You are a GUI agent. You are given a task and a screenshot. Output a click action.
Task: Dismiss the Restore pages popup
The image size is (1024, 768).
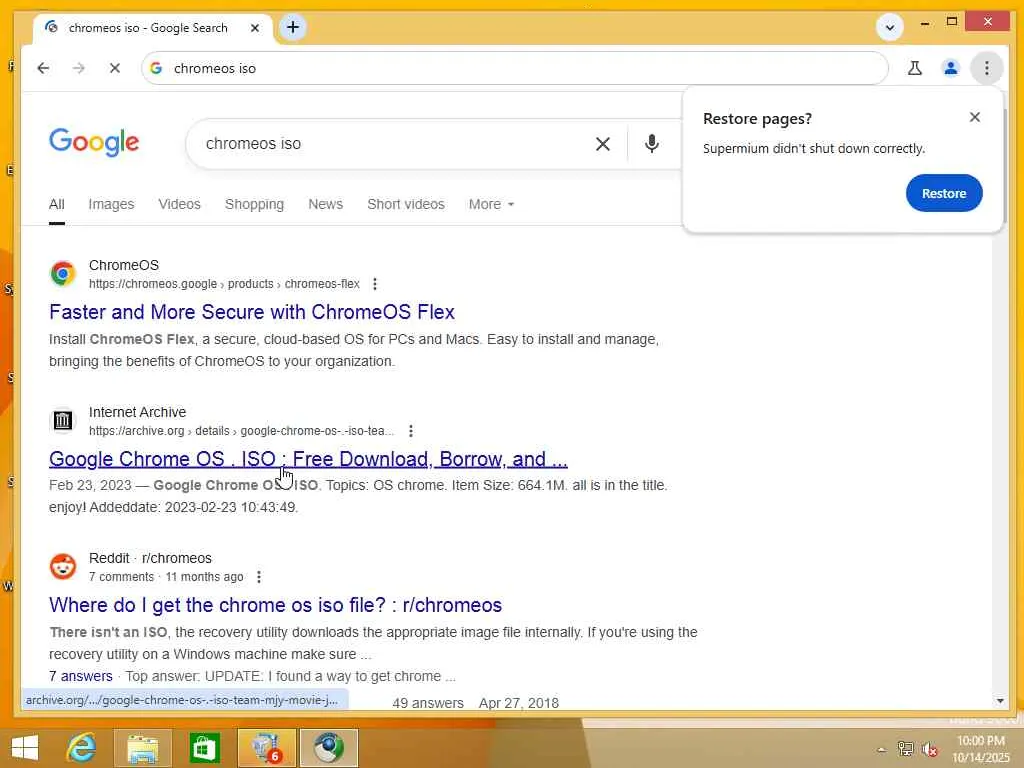[975, 117]
